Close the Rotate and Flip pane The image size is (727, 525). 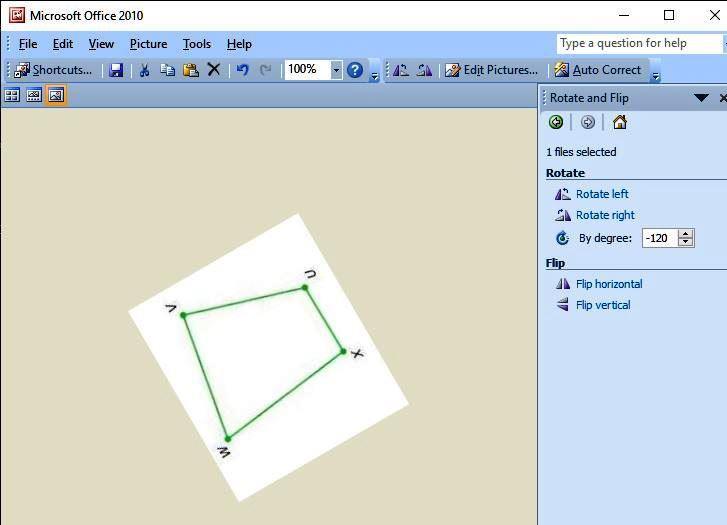coord(722,98)
